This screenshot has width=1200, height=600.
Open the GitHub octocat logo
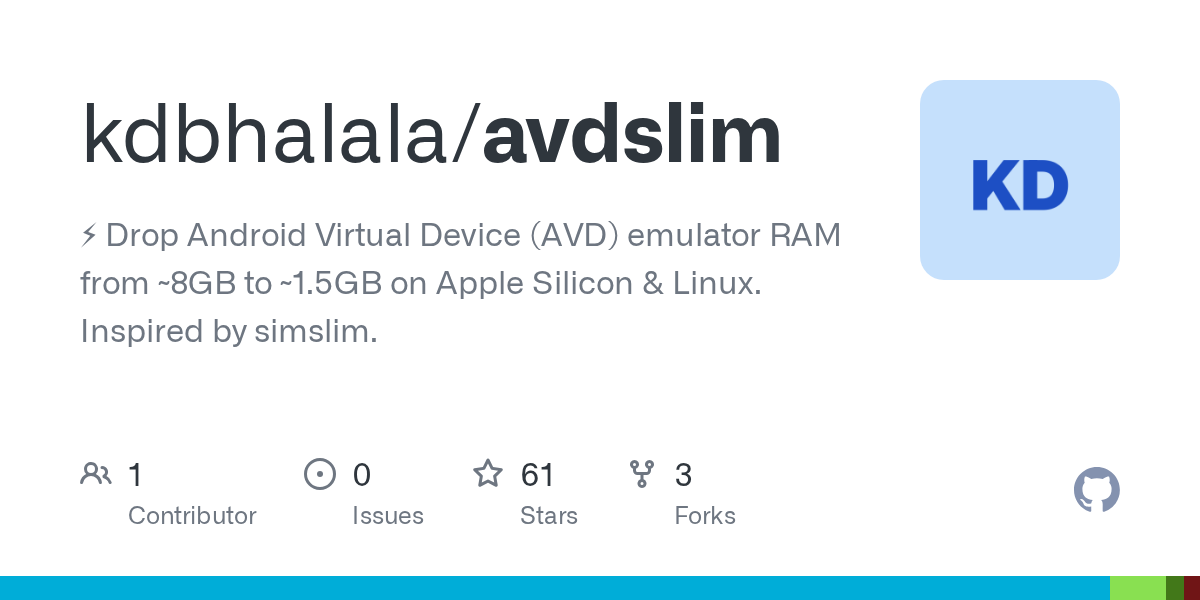[1097, 490]
